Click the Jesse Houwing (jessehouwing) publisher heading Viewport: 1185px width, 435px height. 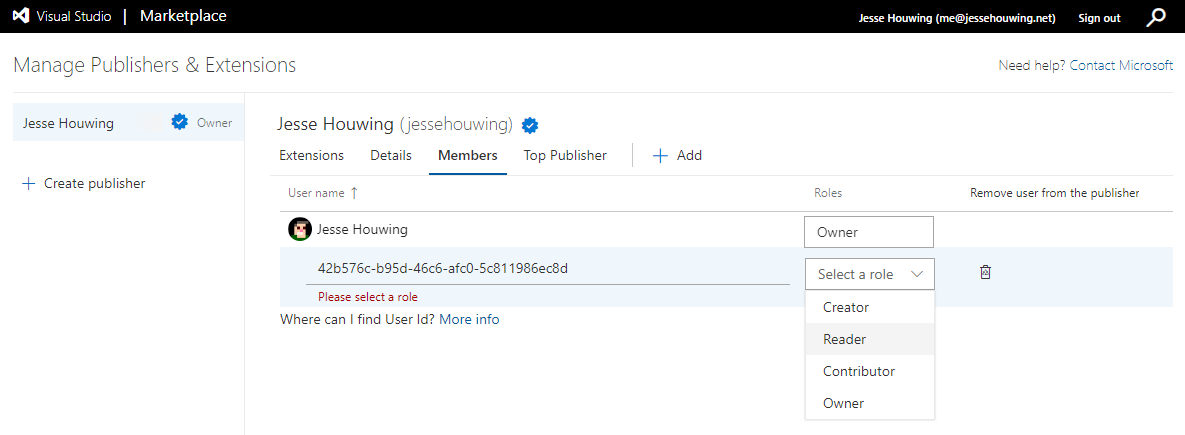click(x=395, y=124)
